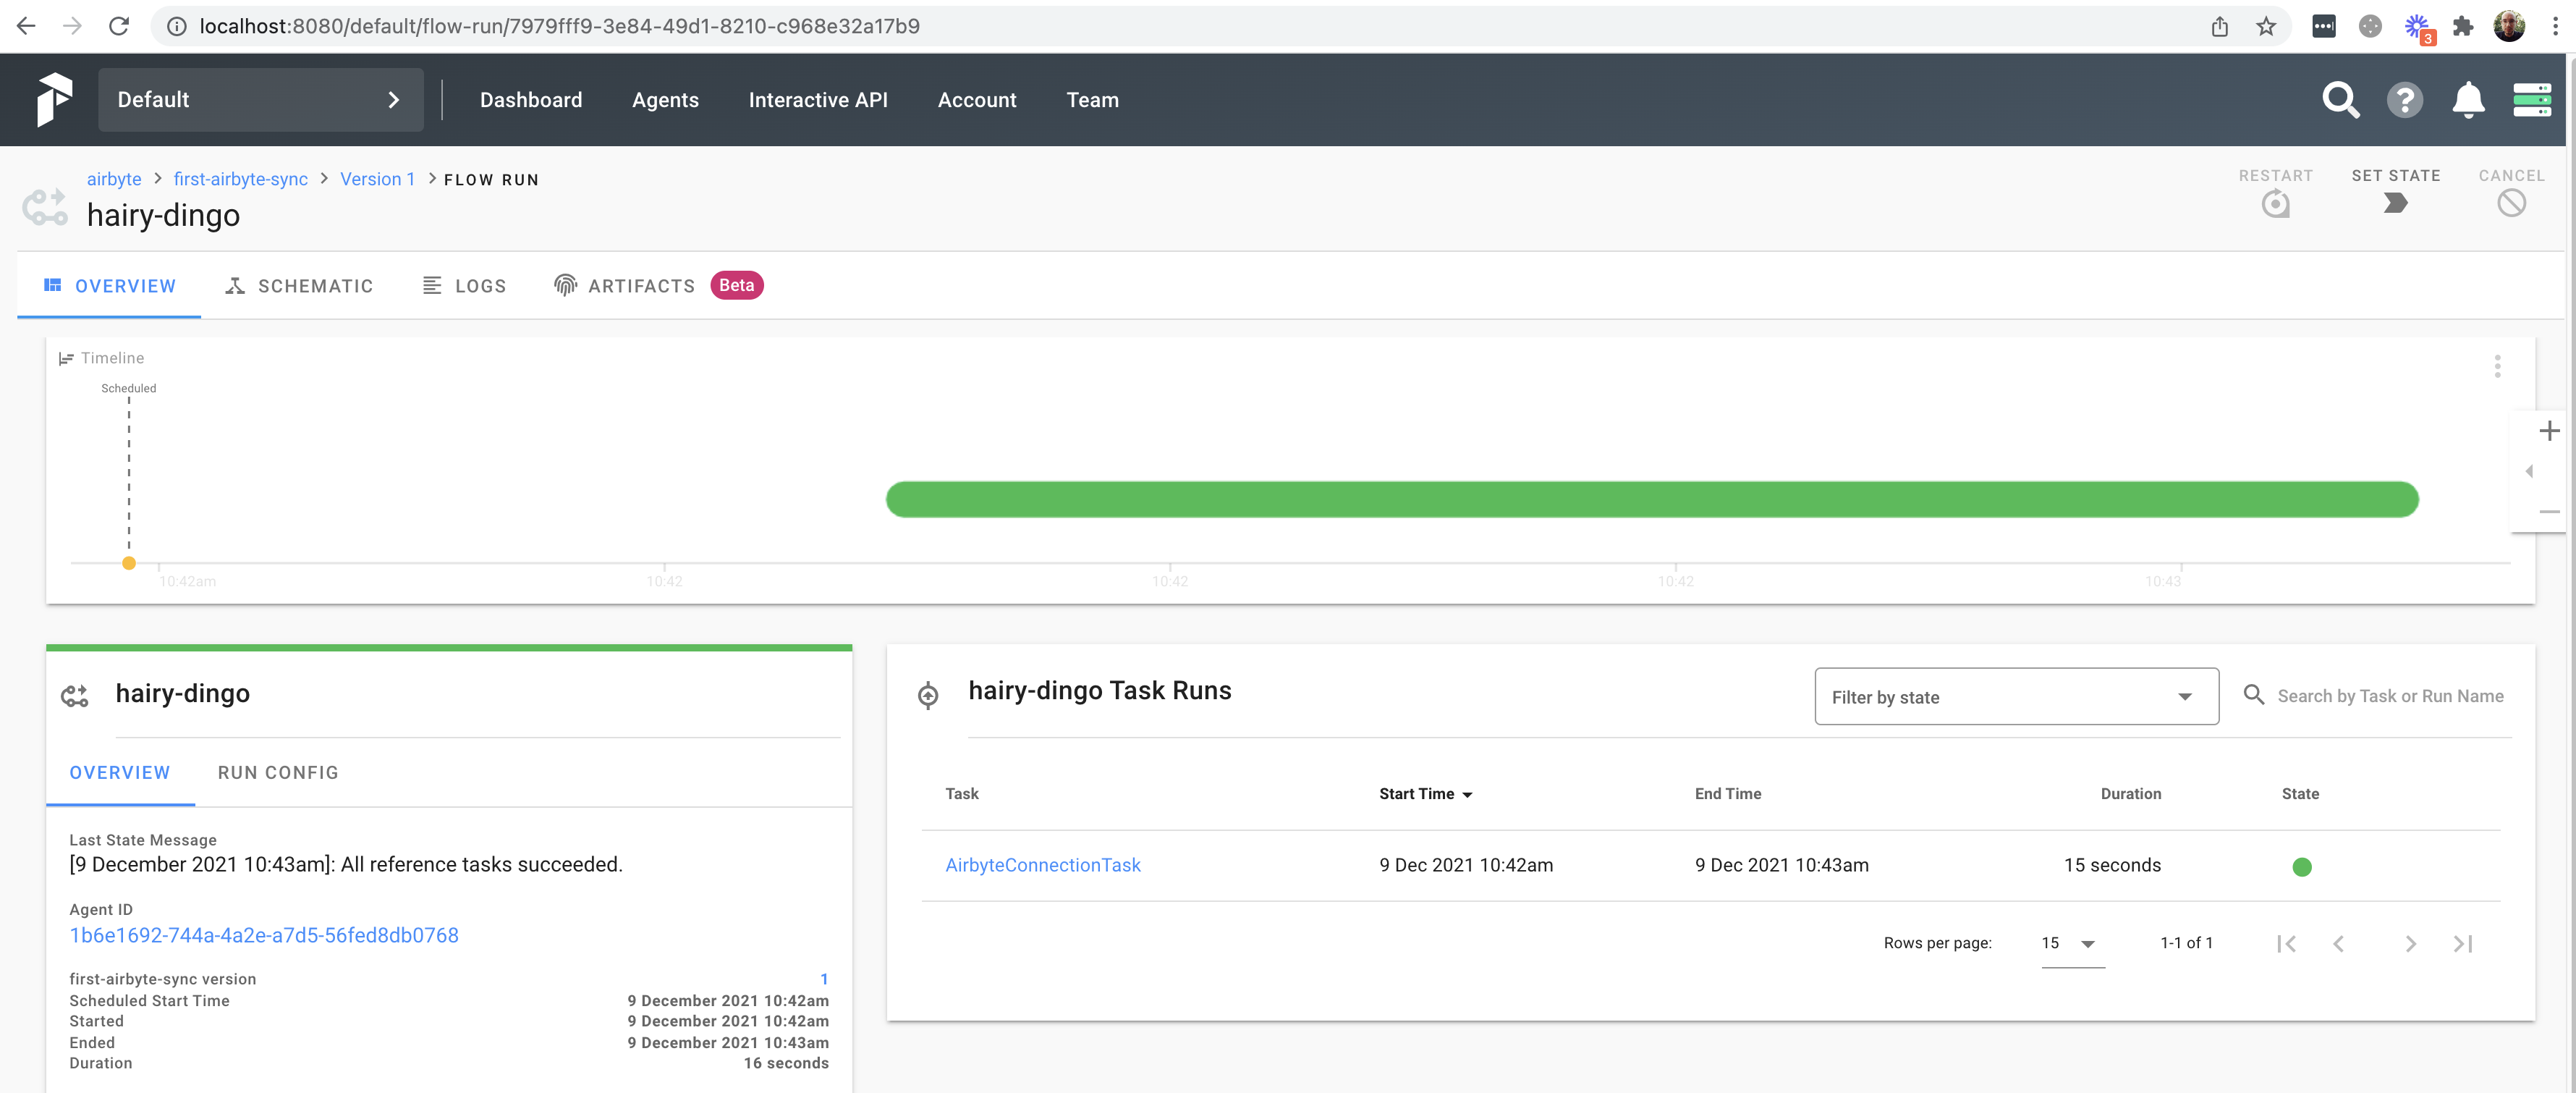Open the Run Config tab
This screenshot has height=1093, width=2576.
[278, 773]
